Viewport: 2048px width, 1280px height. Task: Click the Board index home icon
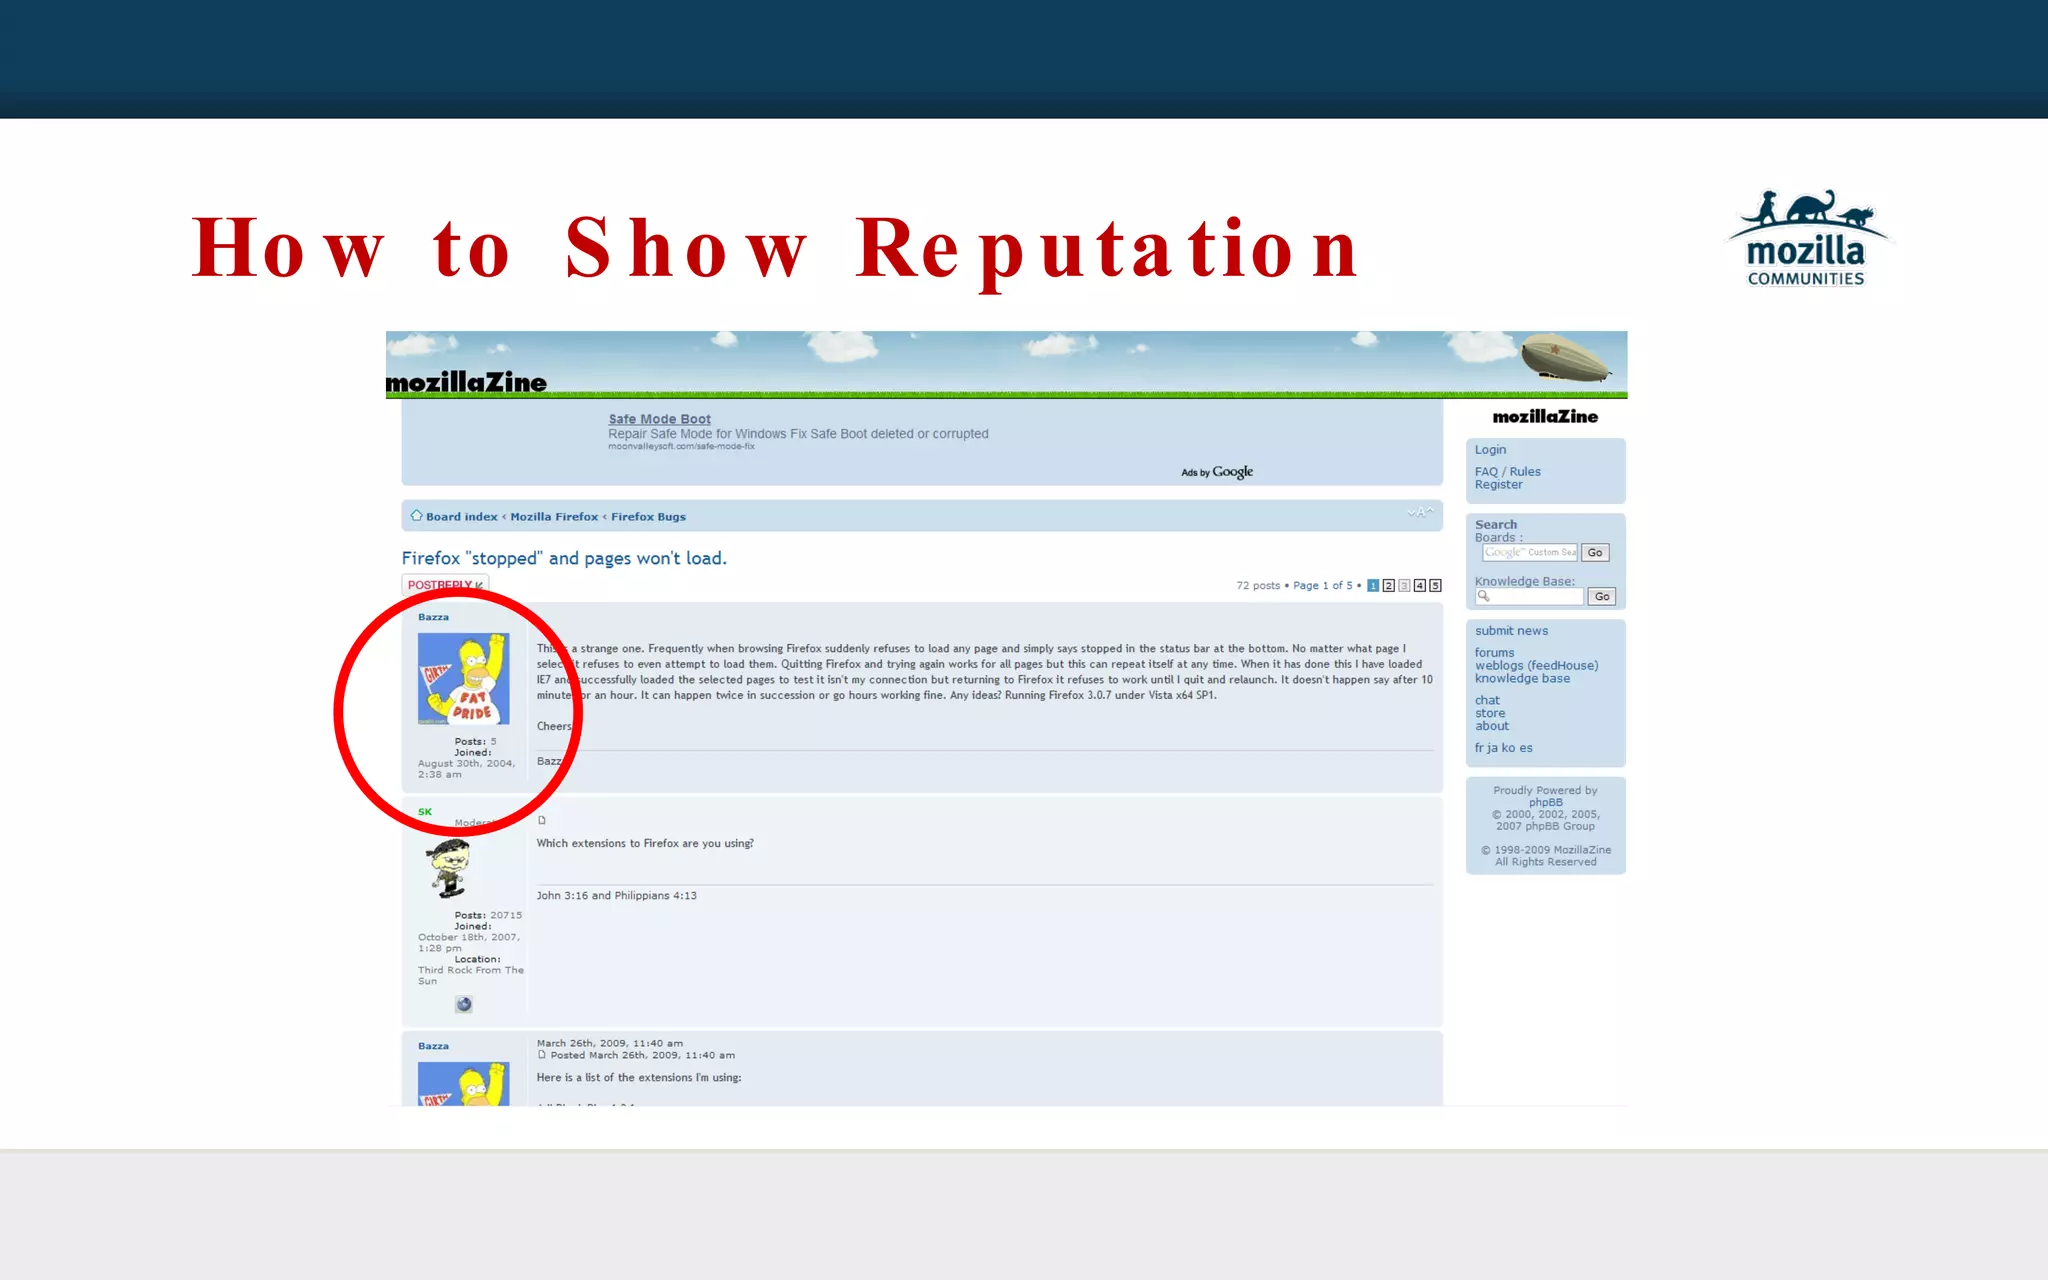pyautogui.click(x=416, y=516)
